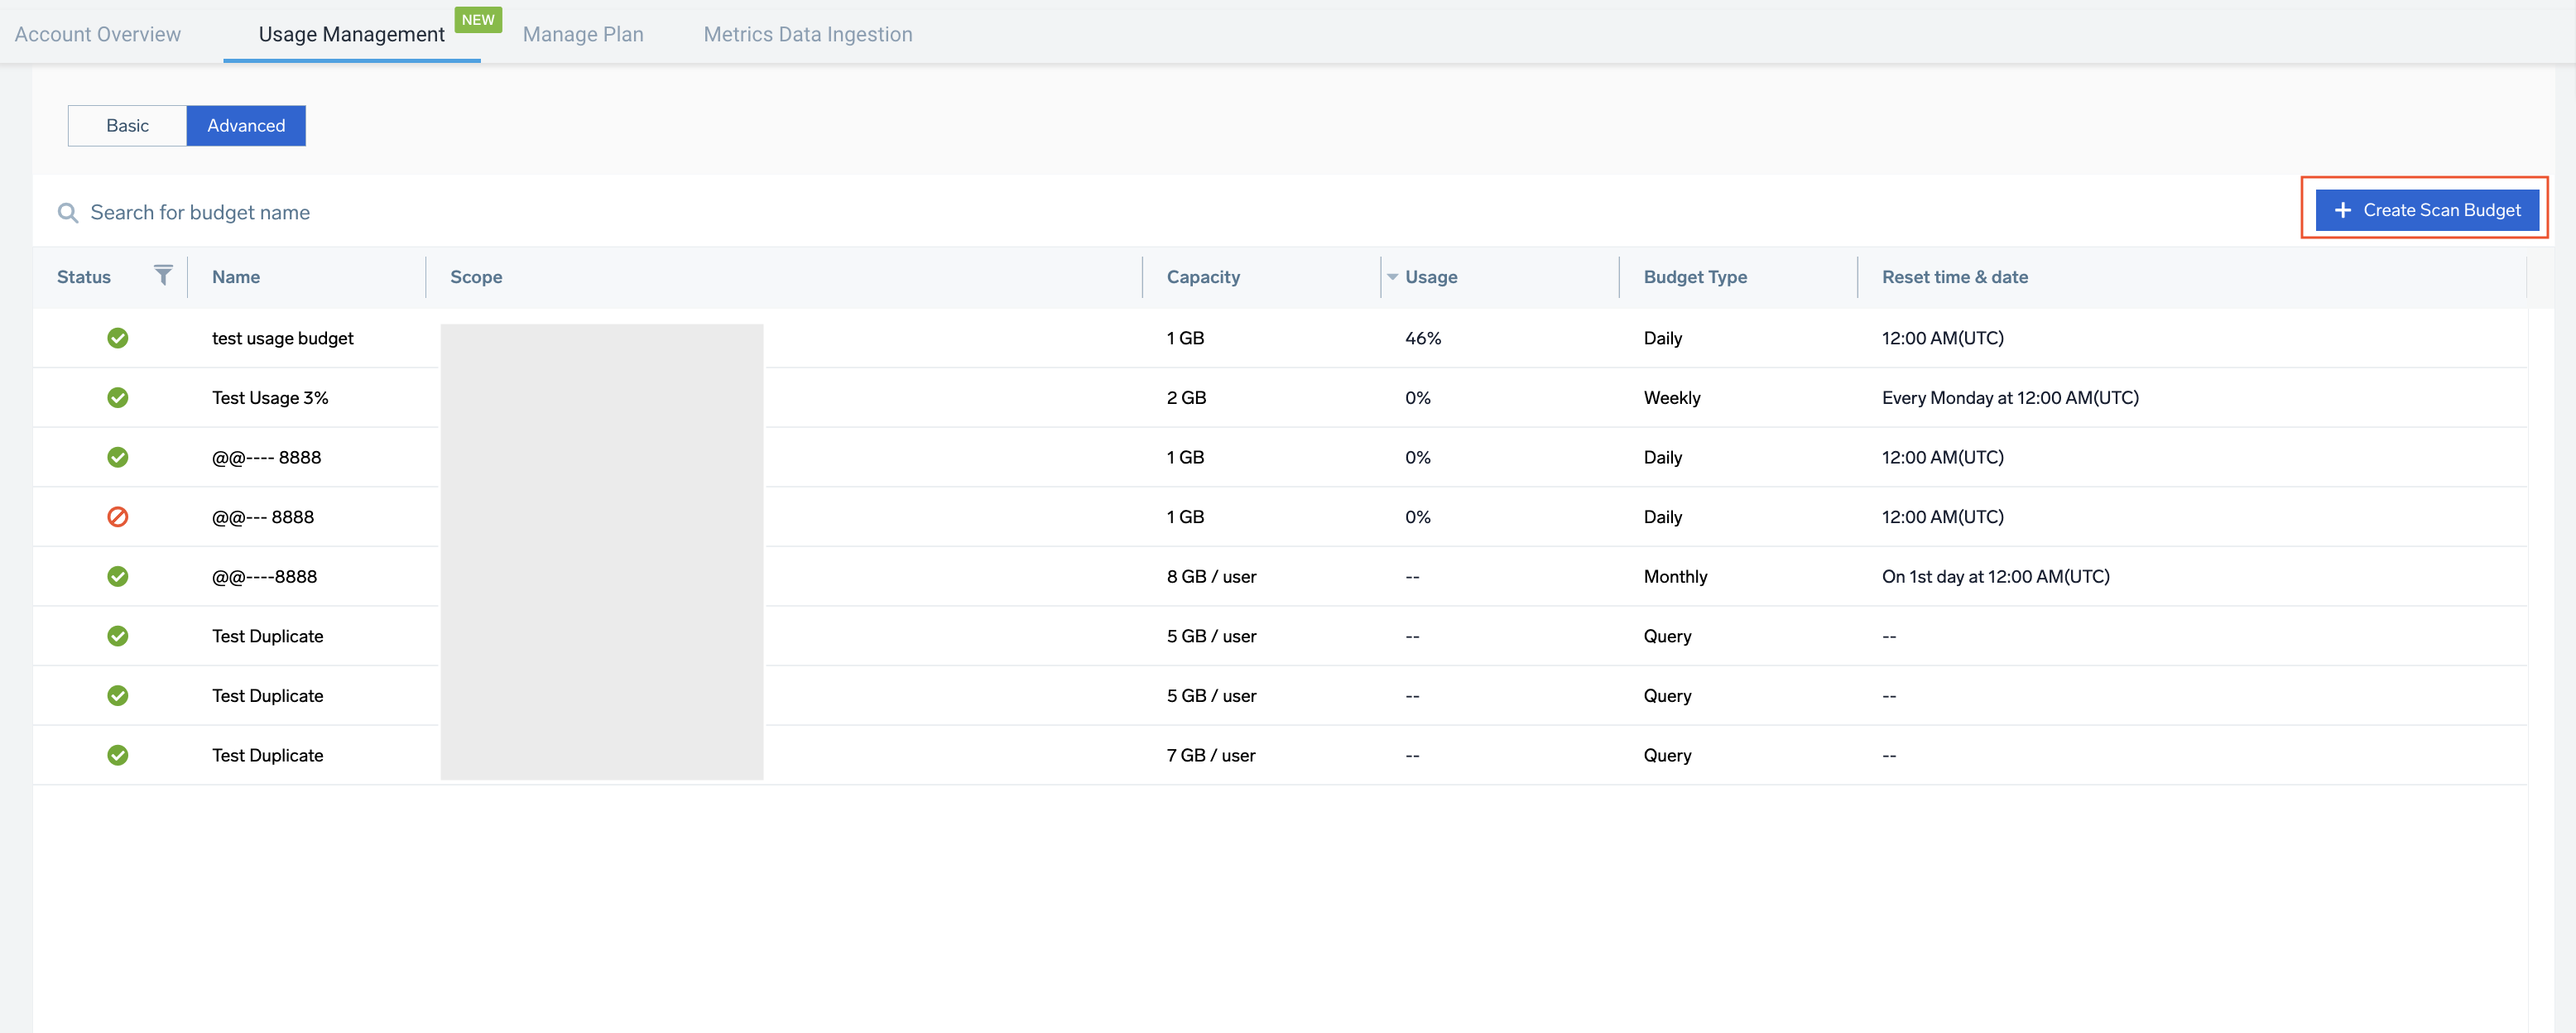Click the green status icon for test usage budget
The image size is (2576, 1033).
[x=118, y=338]
